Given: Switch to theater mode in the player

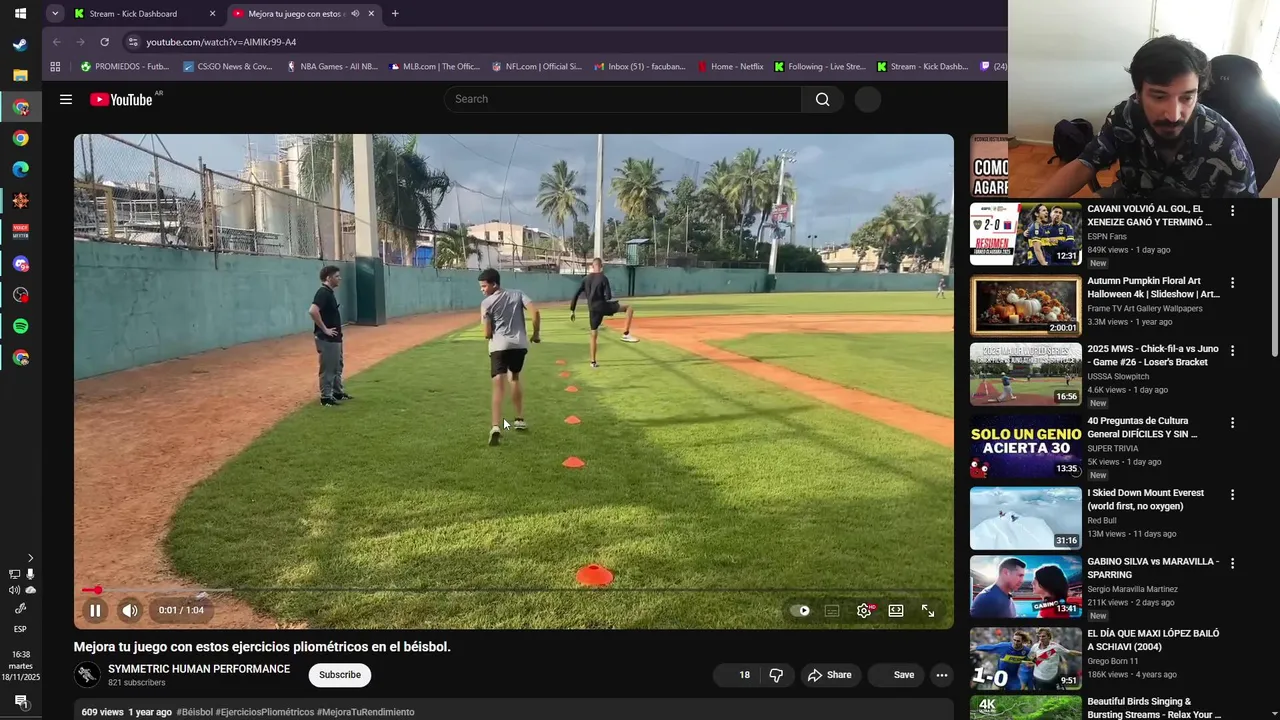Looking at the screenshot, I should [896, 610].
